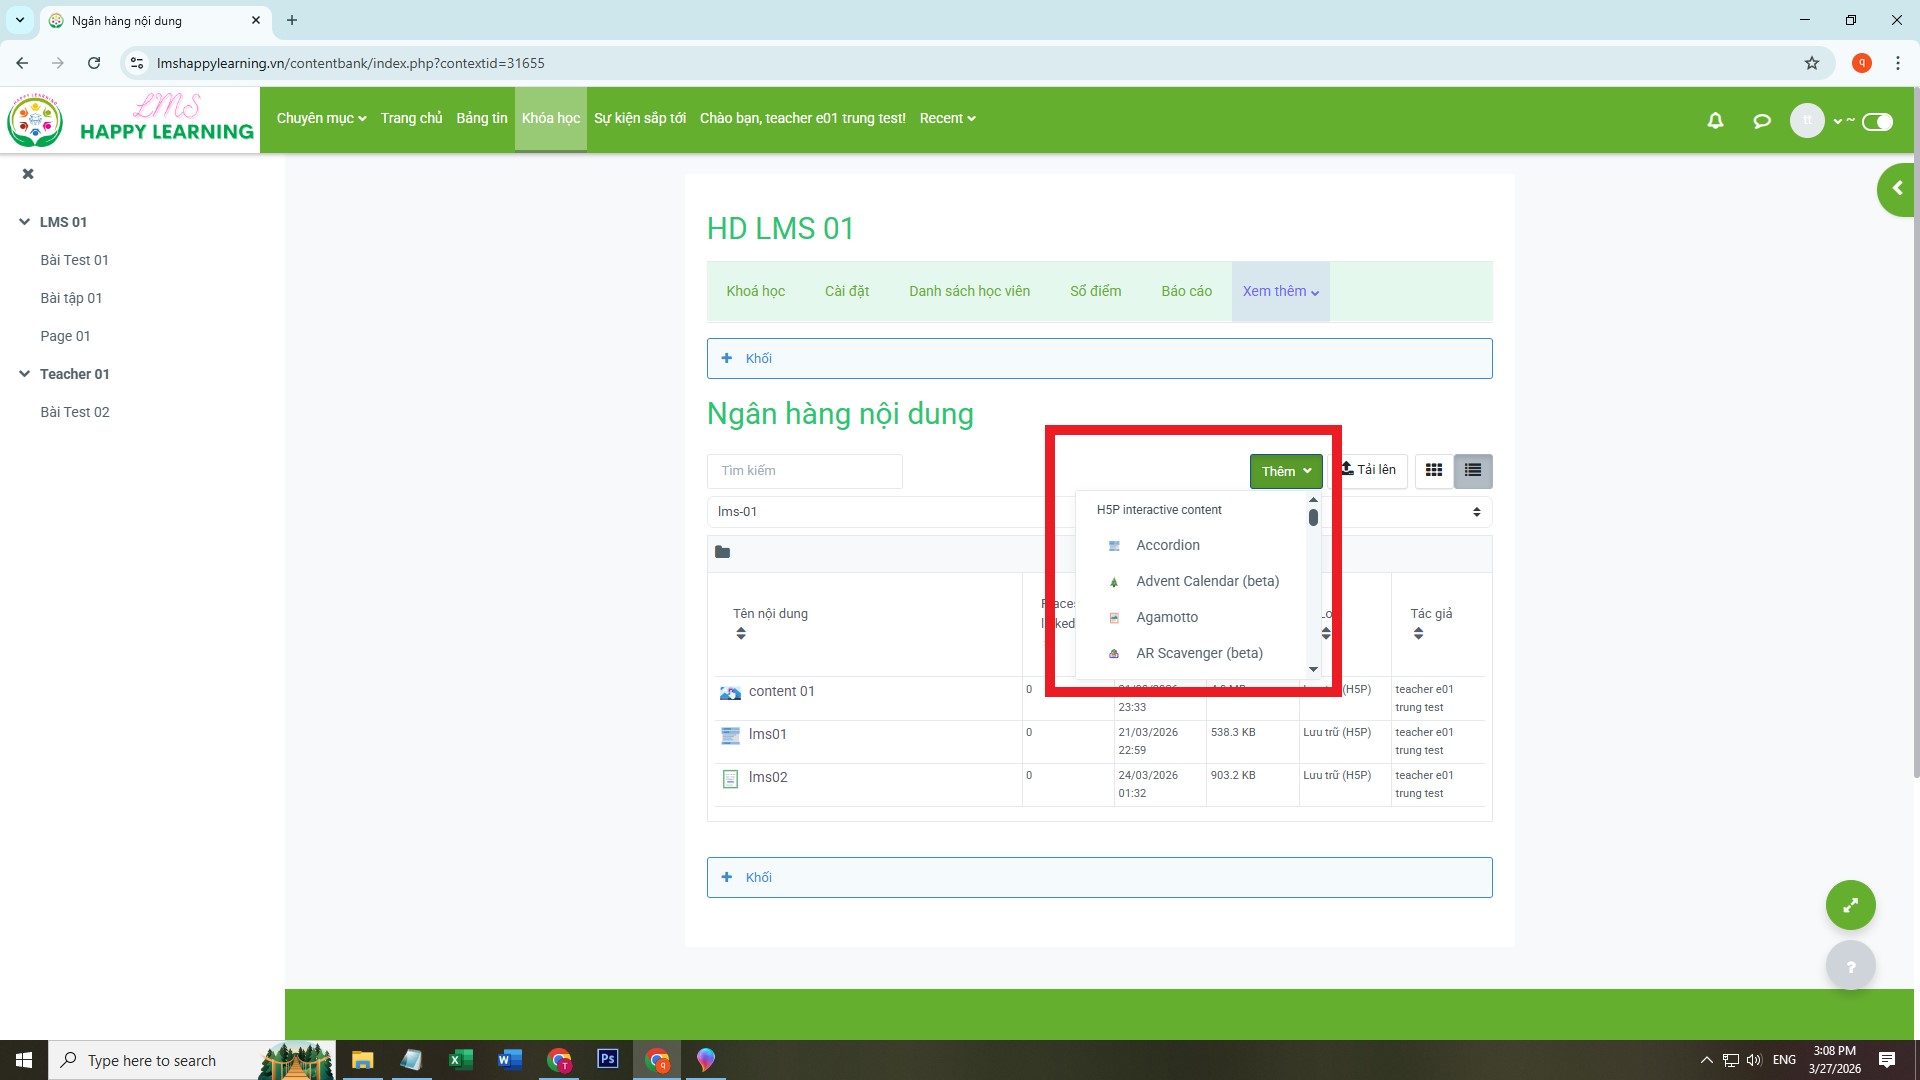Click the folder icon in content bank
This screenshot has height=1080, width=1920.
(x=723, y=552)
